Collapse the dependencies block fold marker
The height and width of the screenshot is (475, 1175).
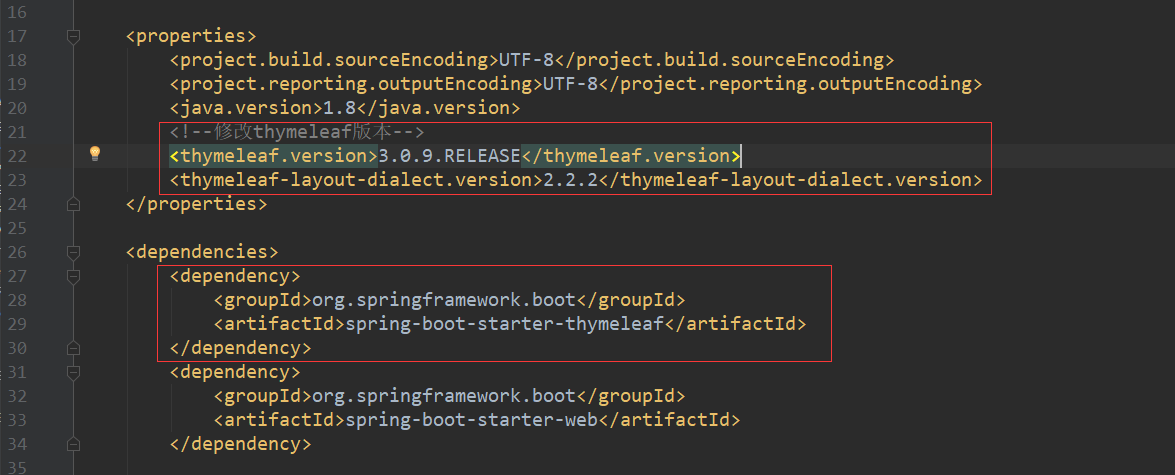(x=72, y=252)
